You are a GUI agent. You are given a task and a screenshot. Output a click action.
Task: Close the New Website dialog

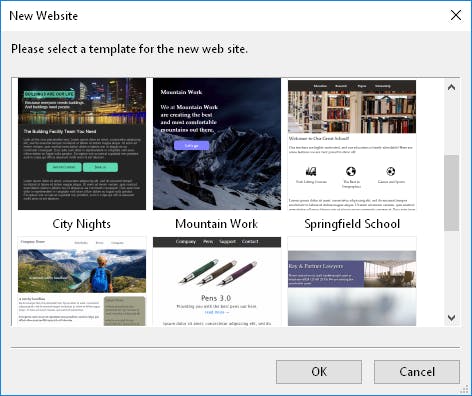pos(456,15)
